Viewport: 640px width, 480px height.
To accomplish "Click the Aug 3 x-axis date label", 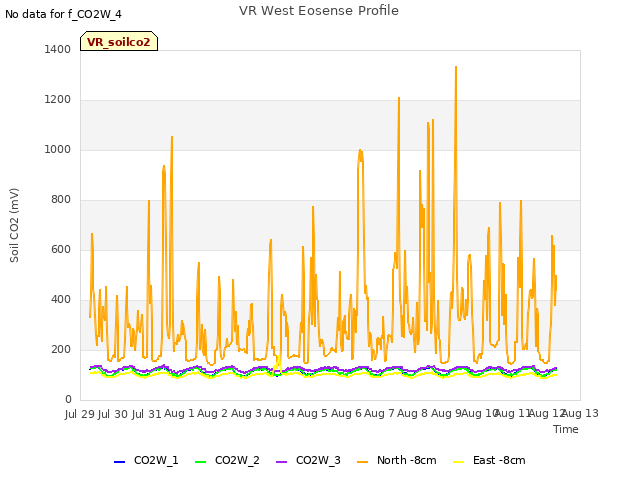I will click(247, 413).
